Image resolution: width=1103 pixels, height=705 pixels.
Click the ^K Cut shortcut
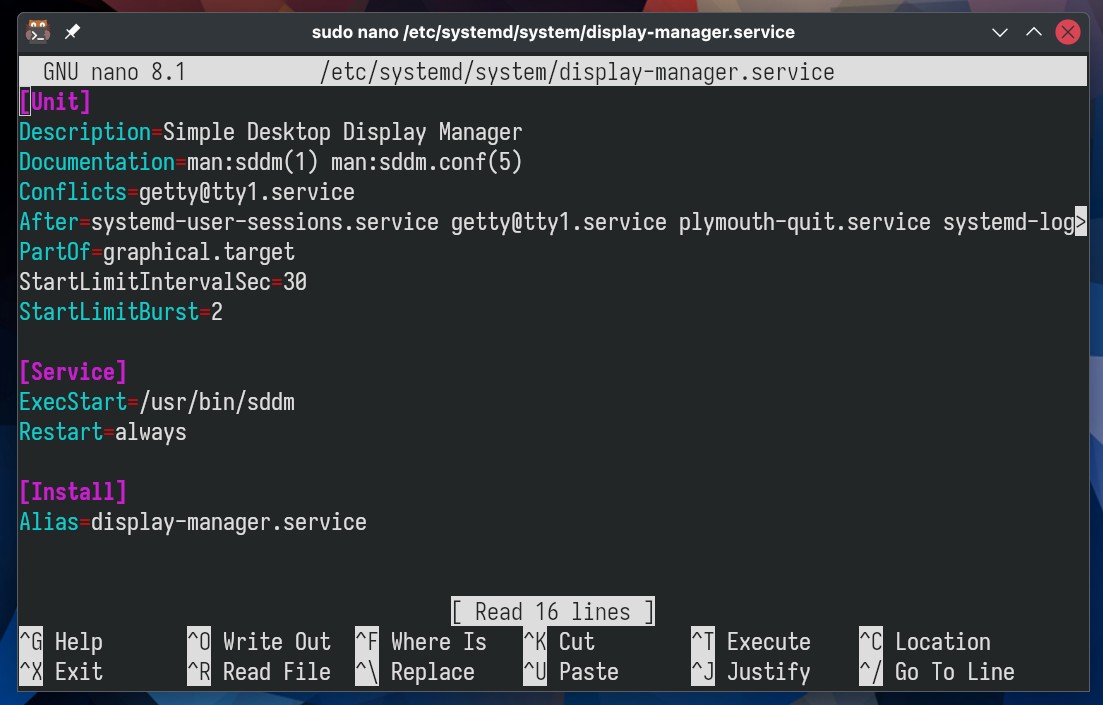(x=559, y=642)
